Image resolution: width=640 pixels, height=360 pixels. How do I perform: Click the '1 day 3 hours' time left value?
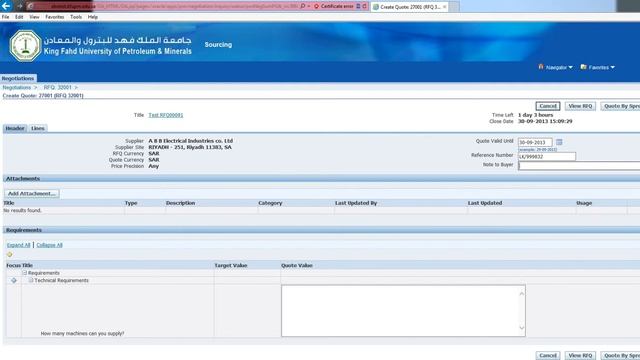pos(536,115)
